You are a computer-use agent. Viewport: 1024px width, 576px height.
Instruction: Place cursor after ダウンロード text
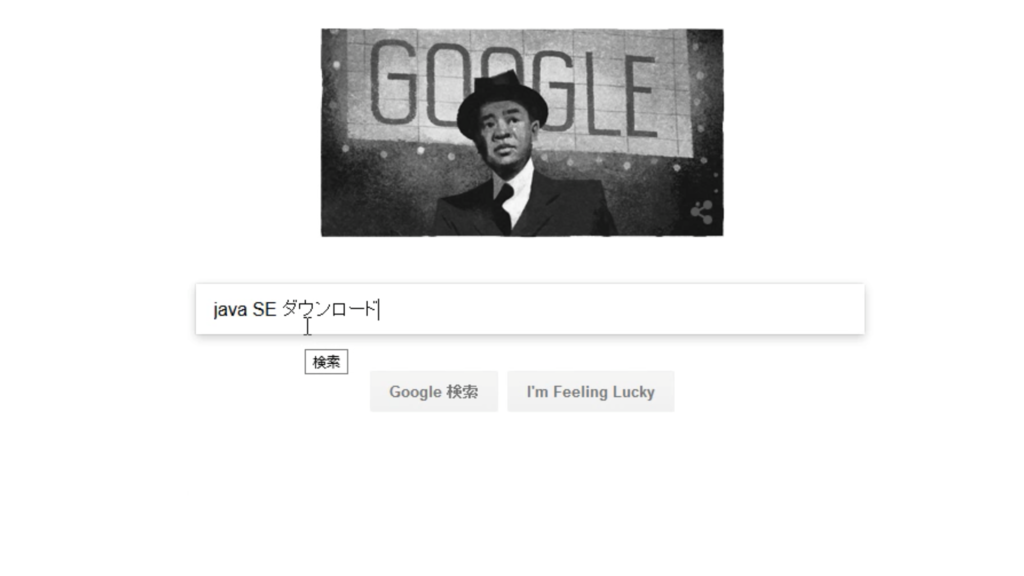[x=379, y=309]
